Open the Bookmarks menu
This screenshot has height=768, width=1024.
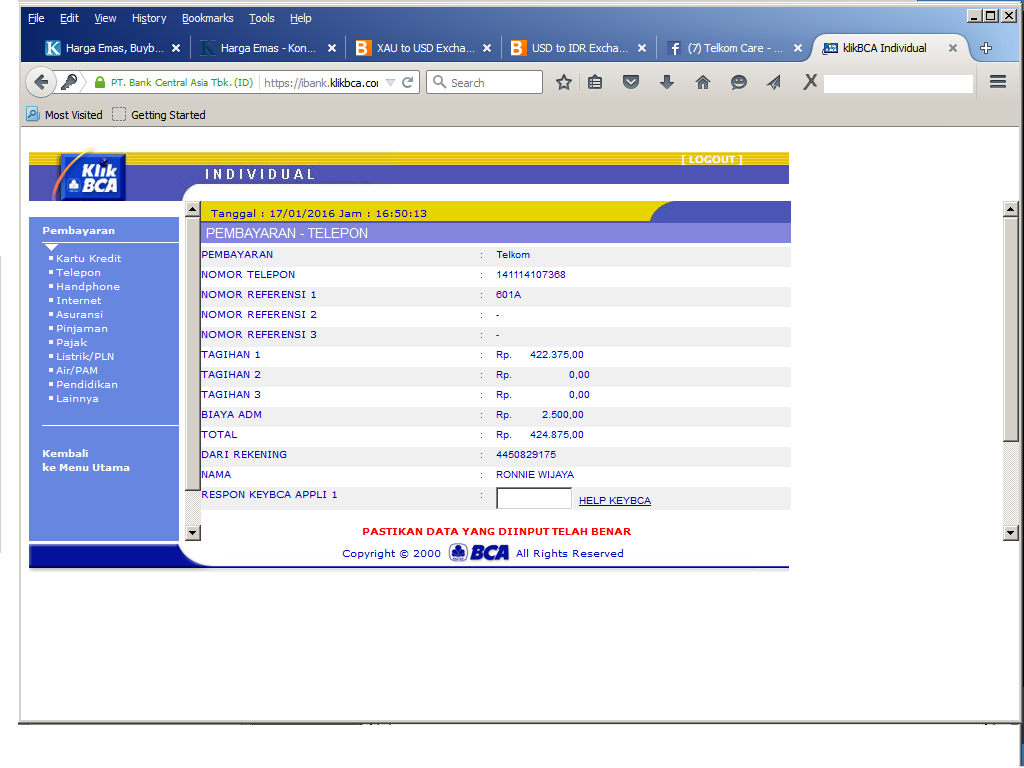208,18
